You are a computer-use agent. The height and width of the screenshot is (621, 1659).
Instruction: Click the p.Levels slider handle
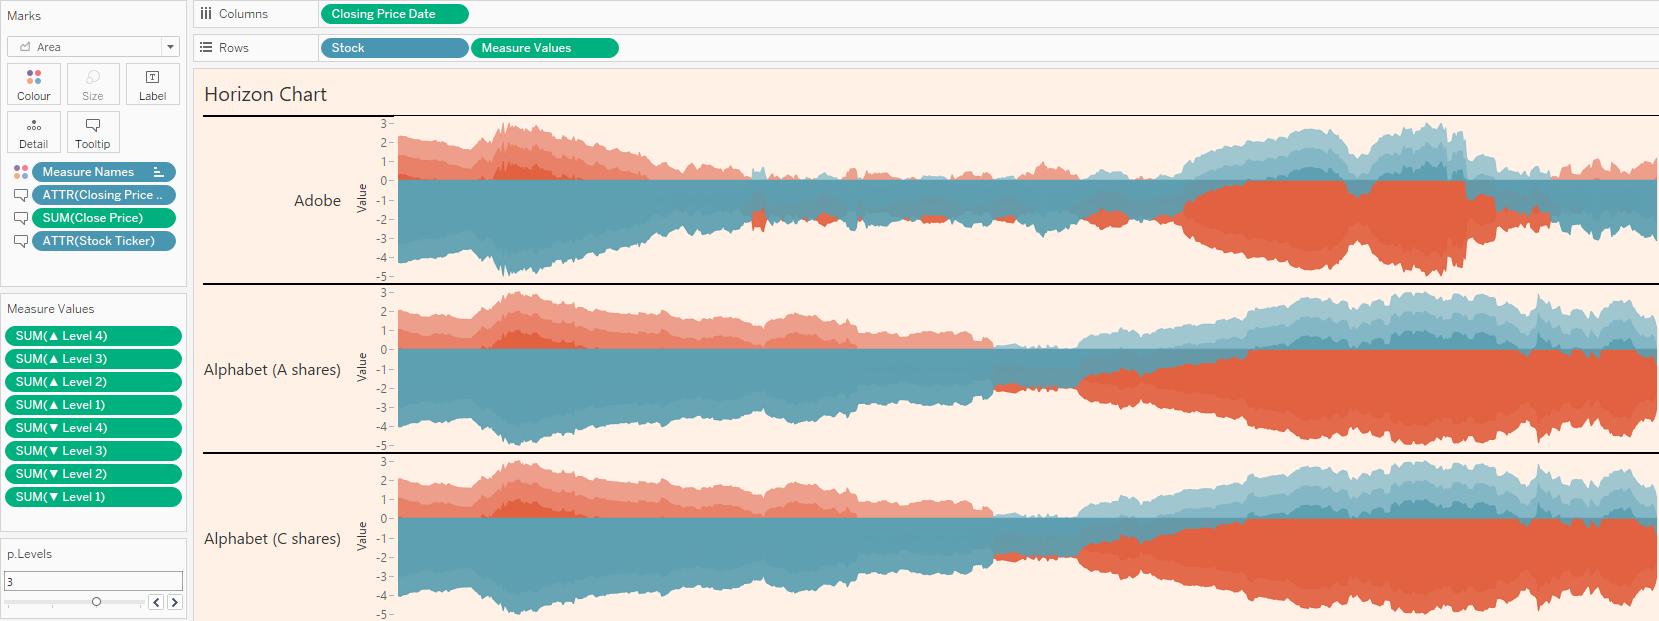[96, 602]
